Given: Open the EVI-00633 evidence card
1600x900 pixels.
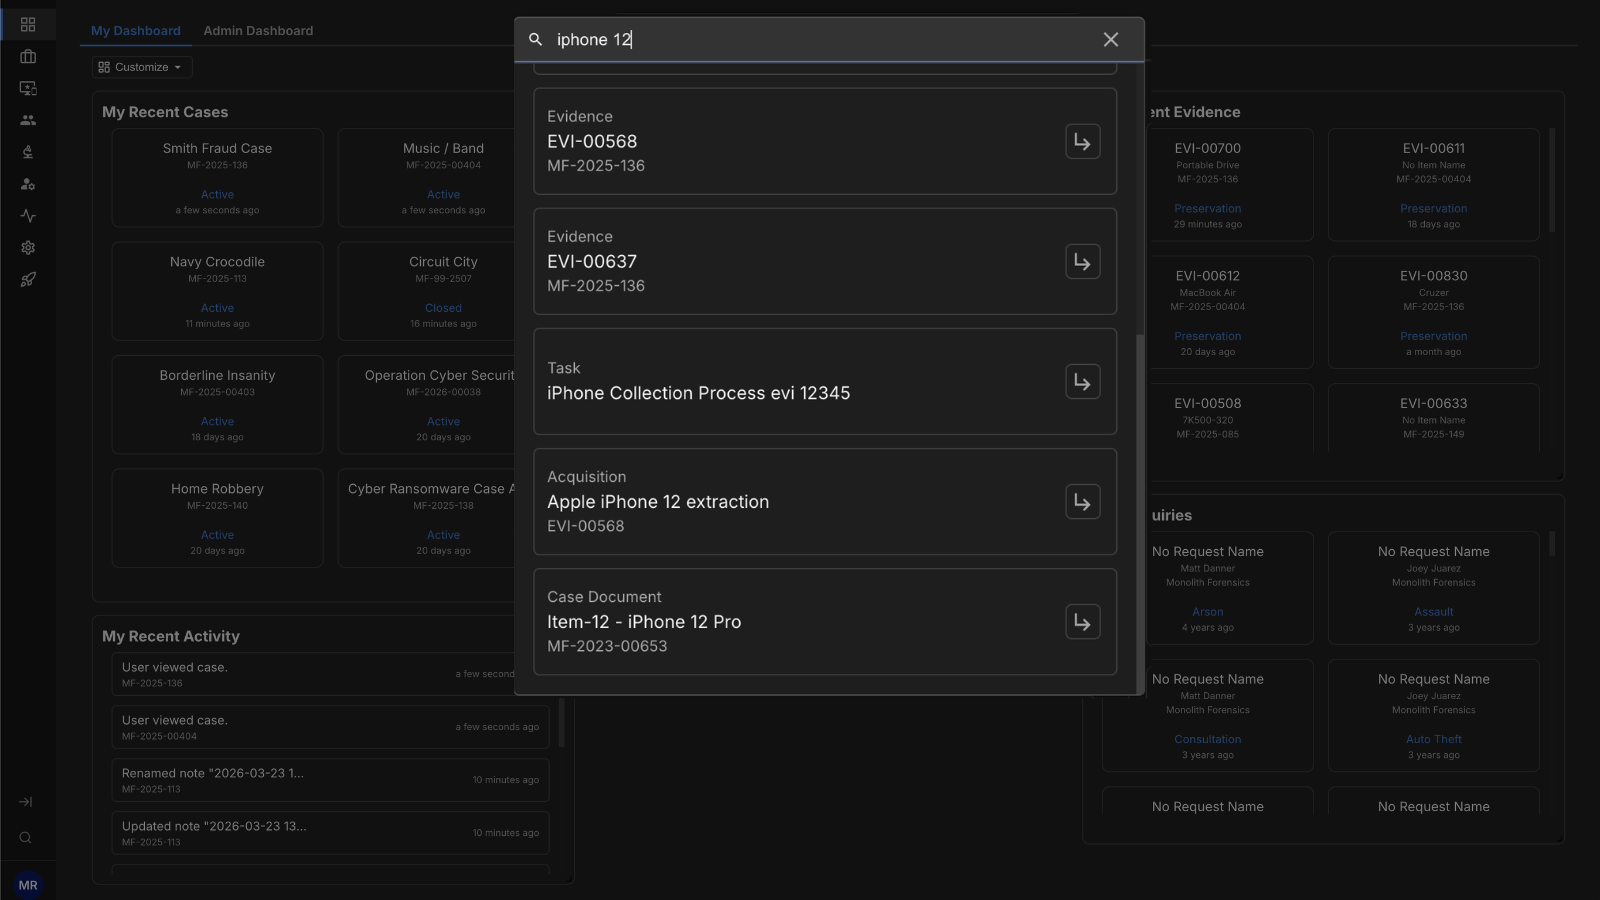Looking at the screenshot, I should coord(1433,418).
